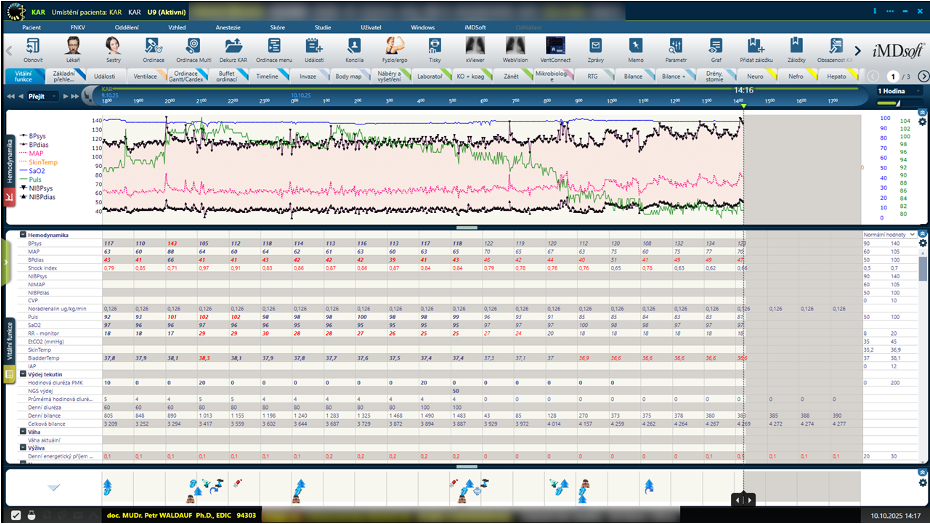
Task: Toggle the Puls series in chart legend
Action: click(35, 180)
